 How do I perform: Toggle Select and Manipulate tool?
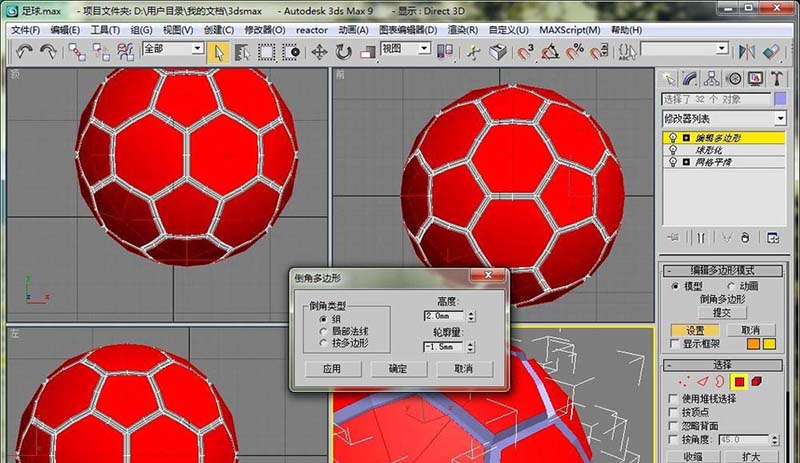(x=473, y=52)
